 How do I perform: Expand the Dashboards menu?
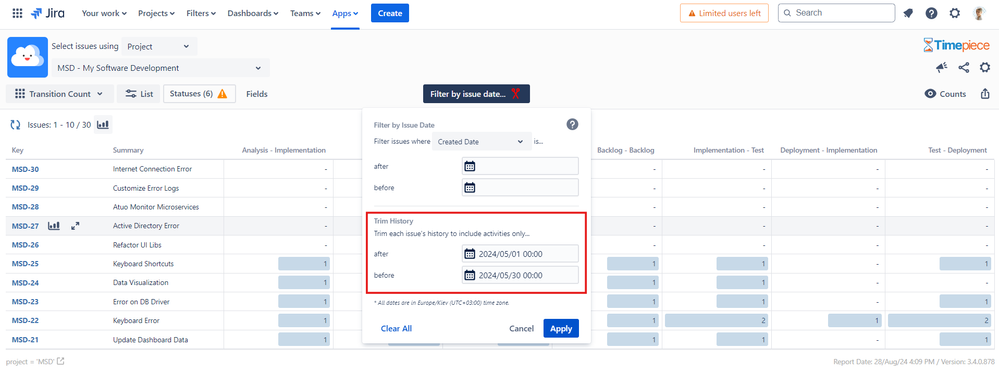tap(253, 13)
